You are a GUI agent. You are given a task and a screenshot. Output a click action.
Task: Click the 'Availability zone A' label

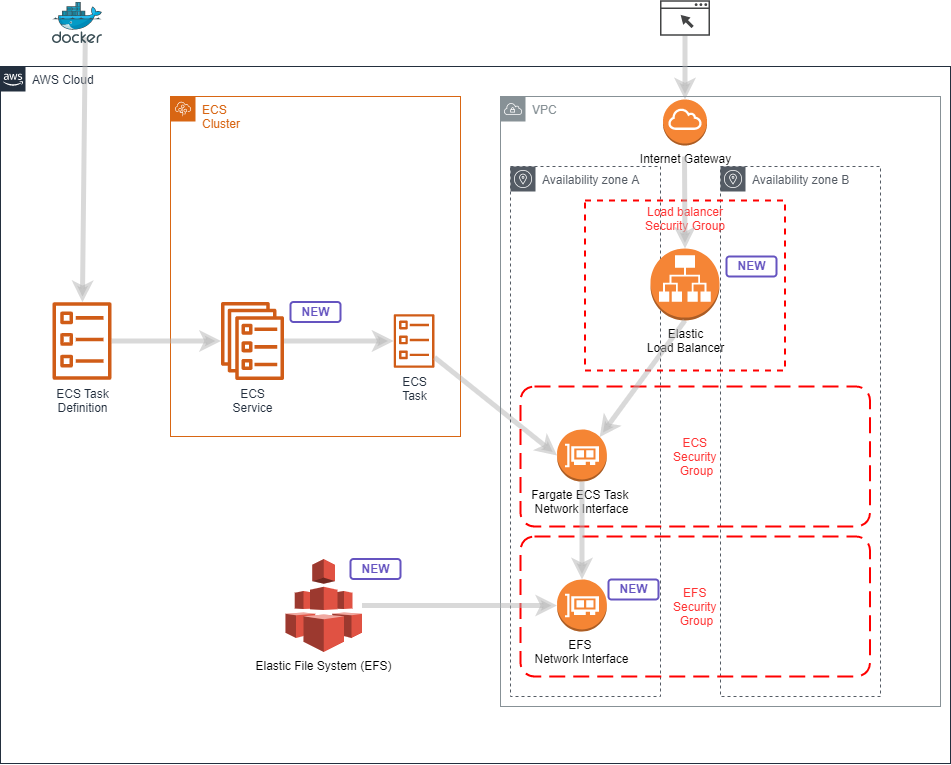click(x=590, y=180)
